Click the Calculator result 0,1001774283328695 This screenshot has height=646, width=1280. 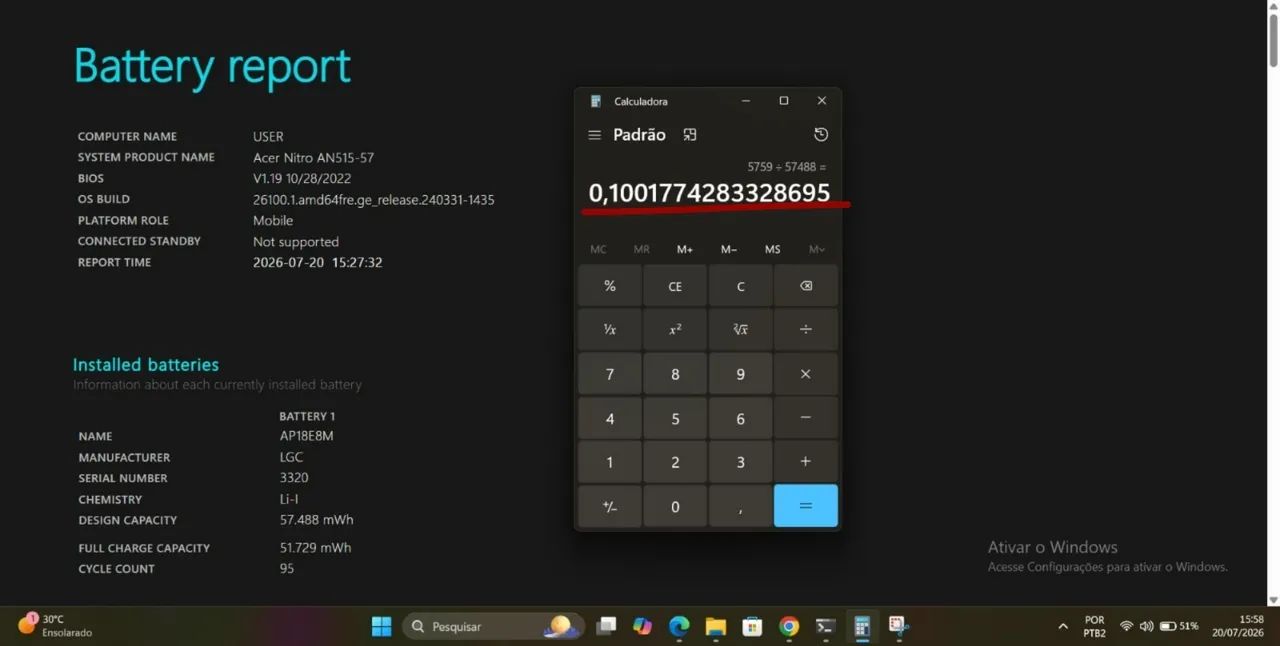[709, 192]
